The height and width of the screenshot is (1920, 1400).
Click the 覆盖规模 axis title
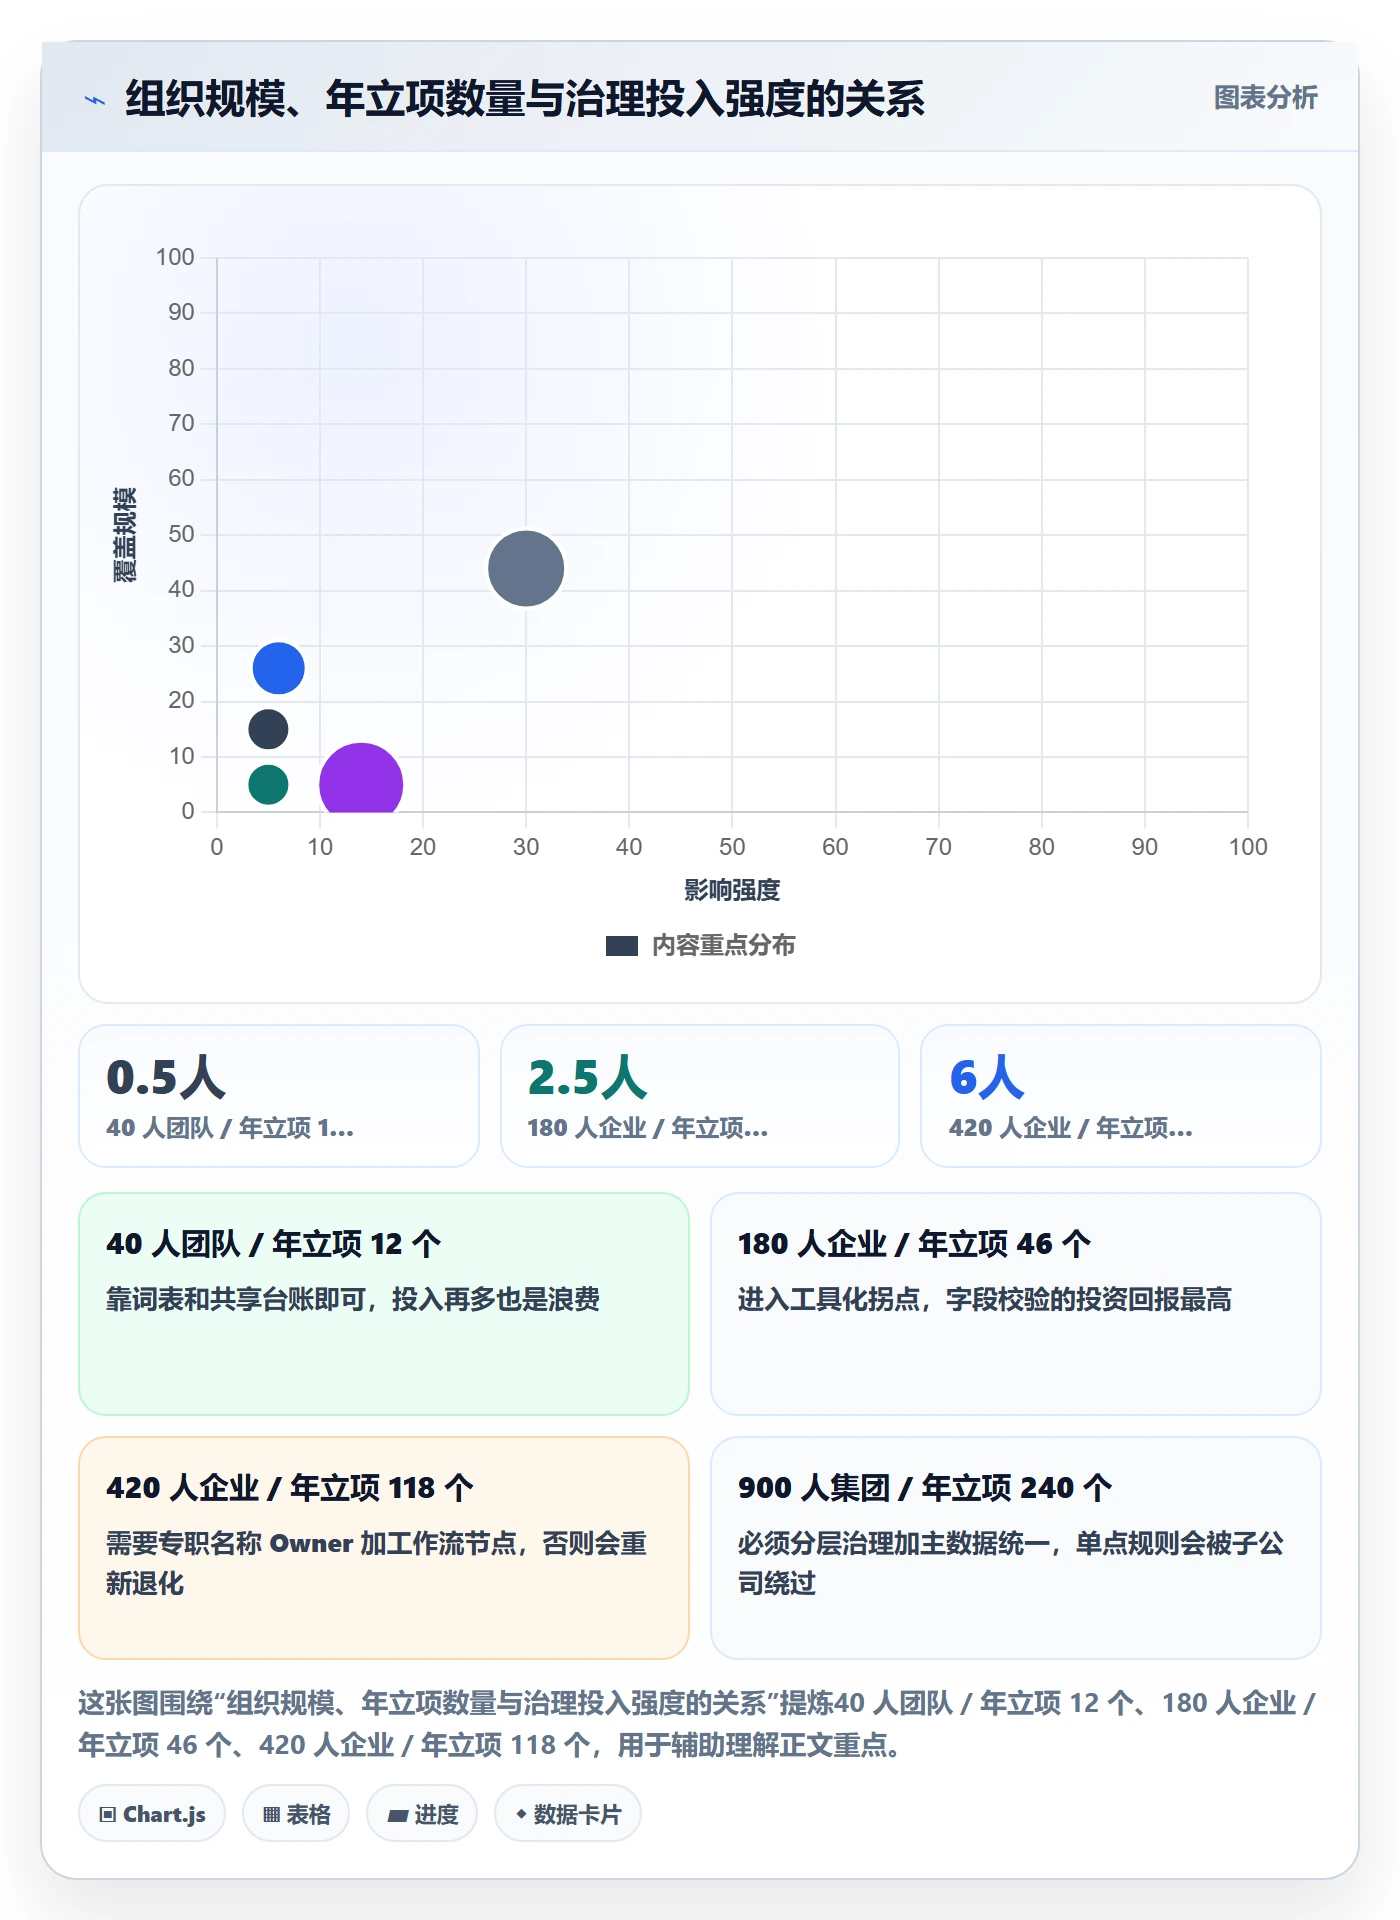click(124, 535)
